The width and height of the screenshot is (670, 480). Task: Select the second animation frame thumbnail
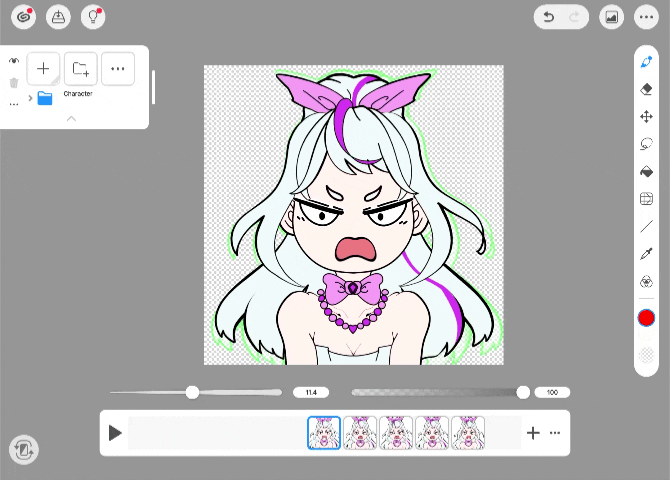point(360,433)
